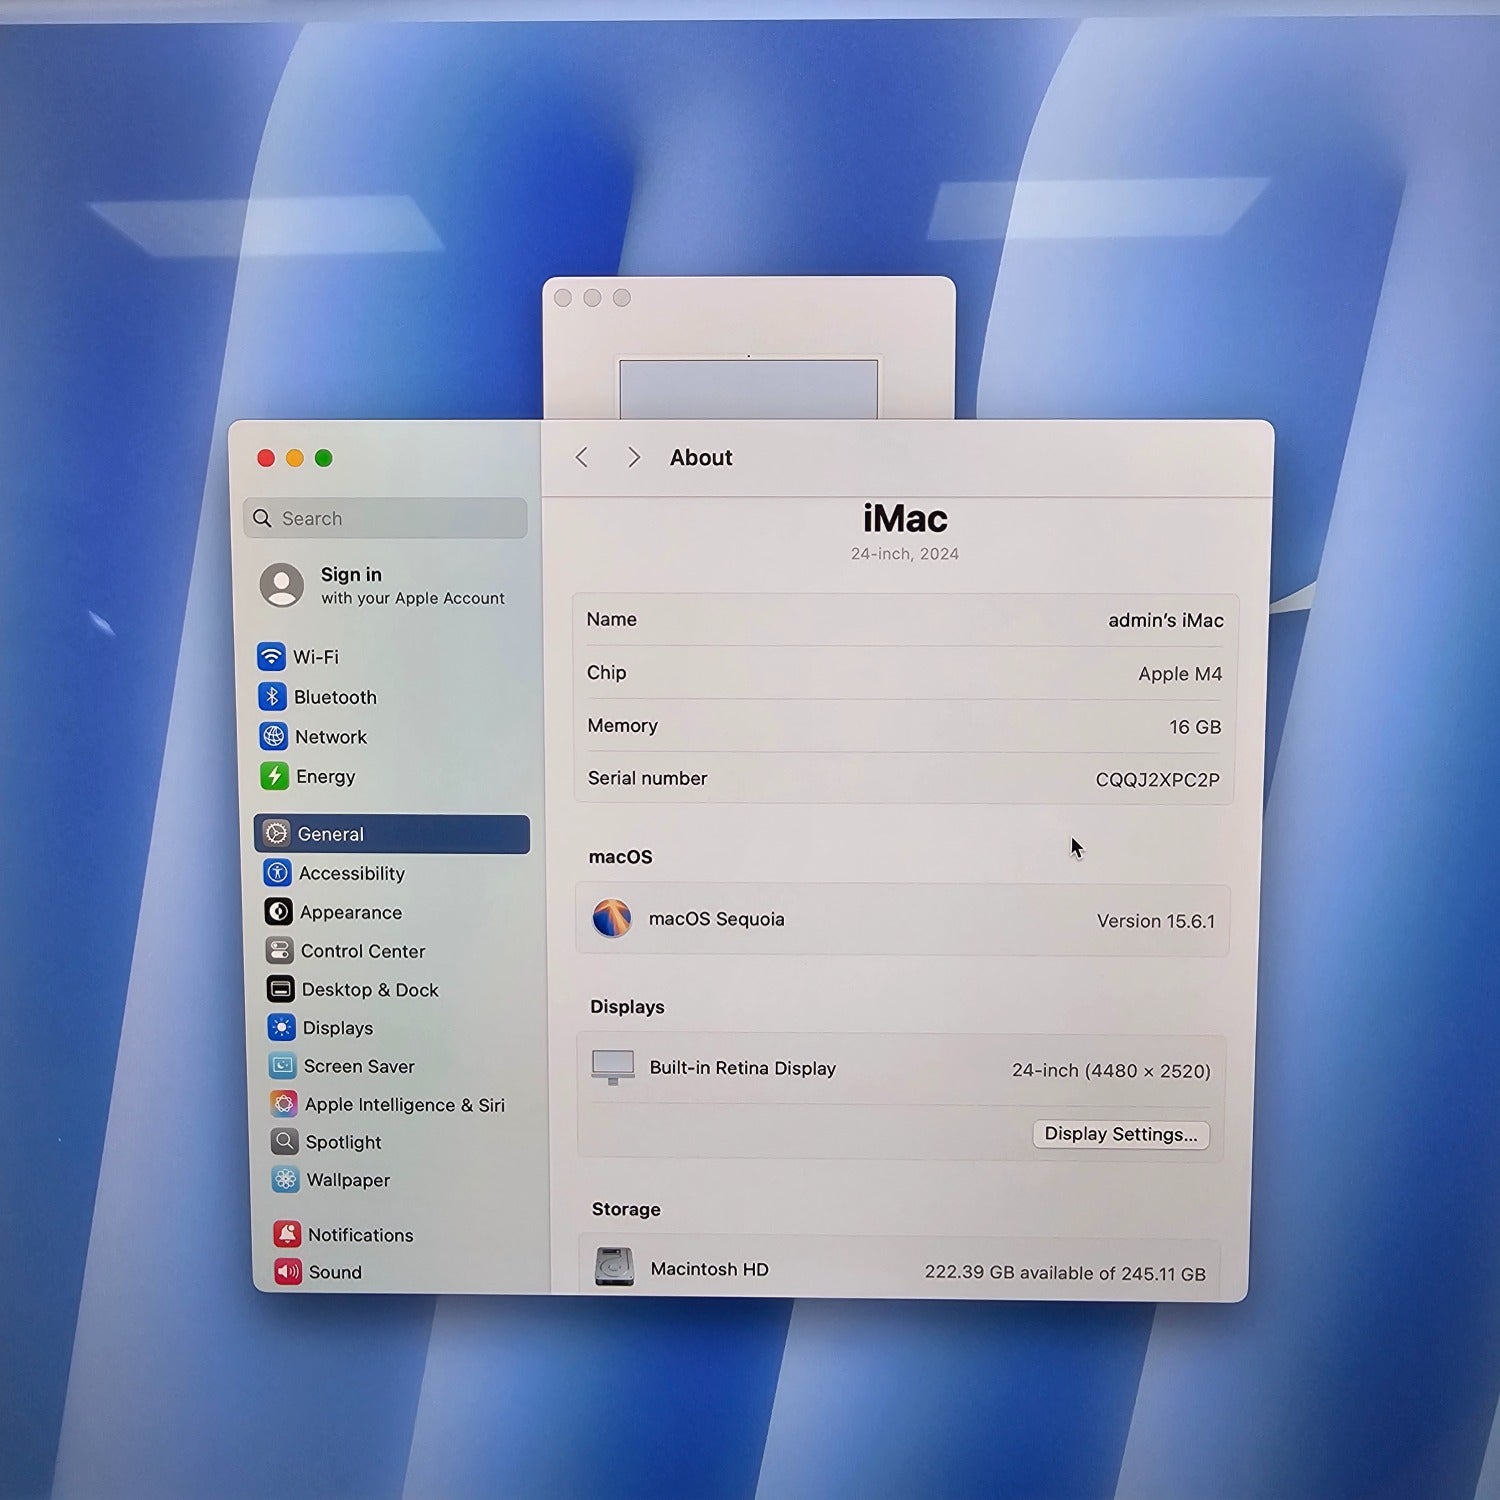Click the Built-in Retina Display monitor icon
The height and width of the screenshot is (1500, 1500).
(x=613, y=1067)
